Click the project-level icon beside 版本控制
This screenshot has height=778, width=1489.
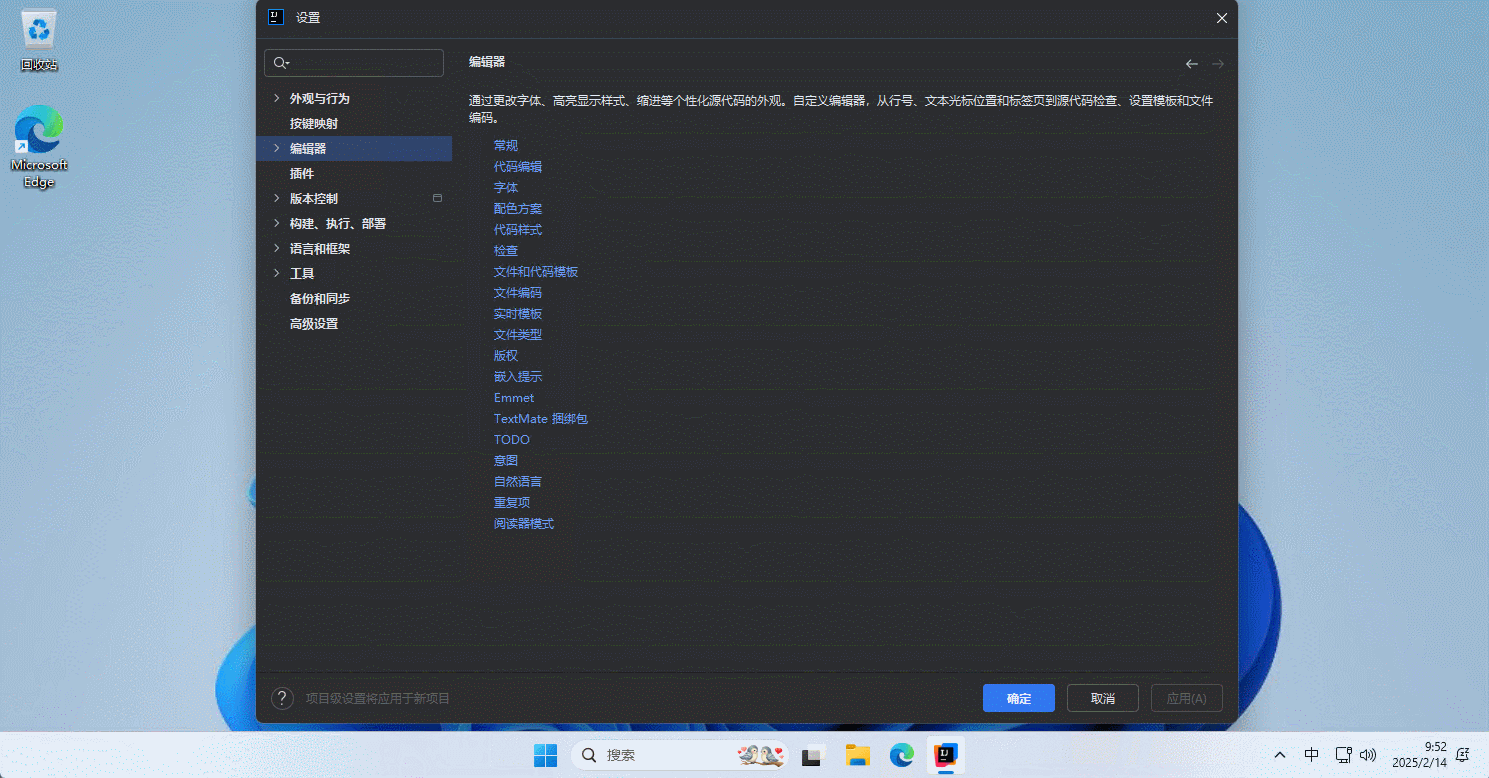coord(437,198)
